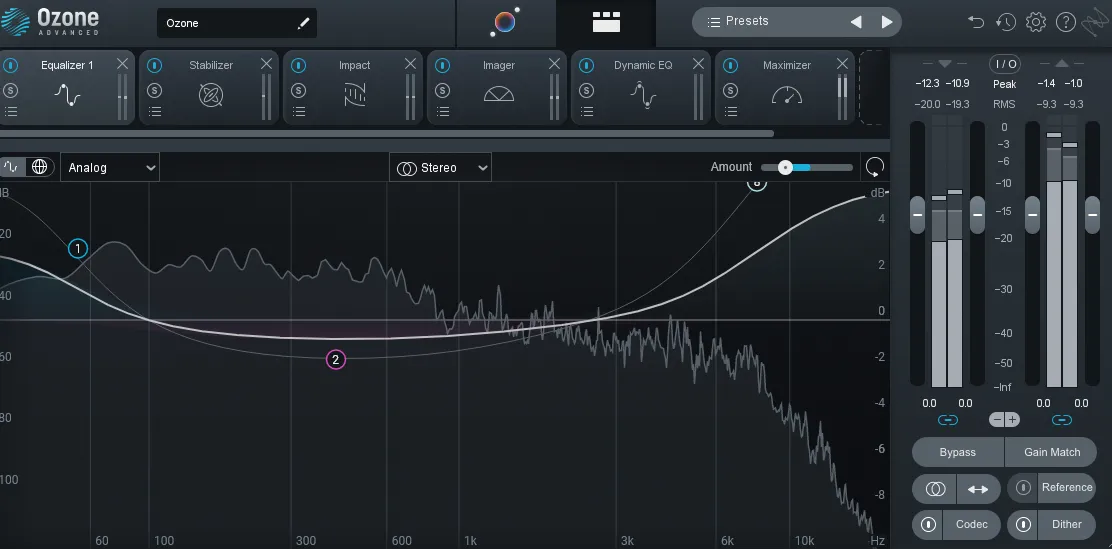The height and width of the screenshot is (549, 1112).
Task: Click the Gain Match button
Action: click(1052, 452)
